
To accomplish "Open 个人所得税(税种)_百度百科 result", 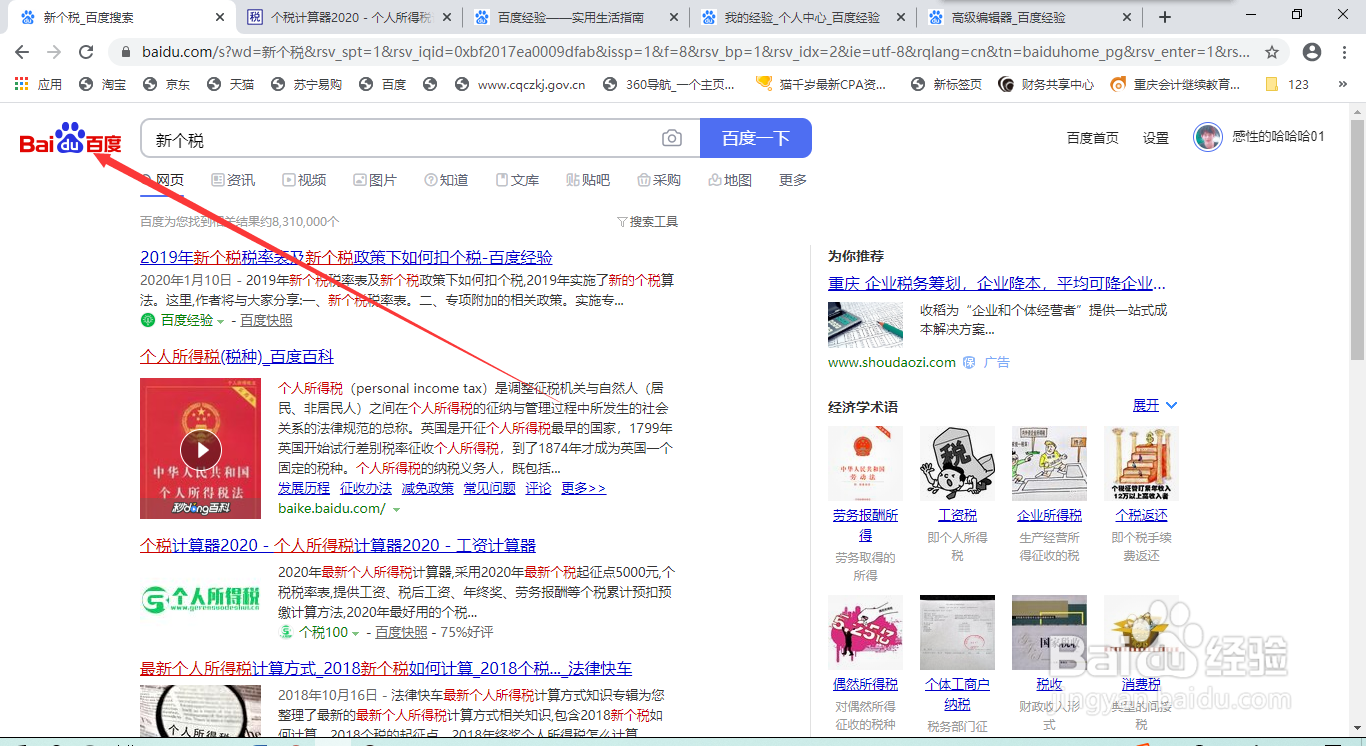I will click(237, 356).
